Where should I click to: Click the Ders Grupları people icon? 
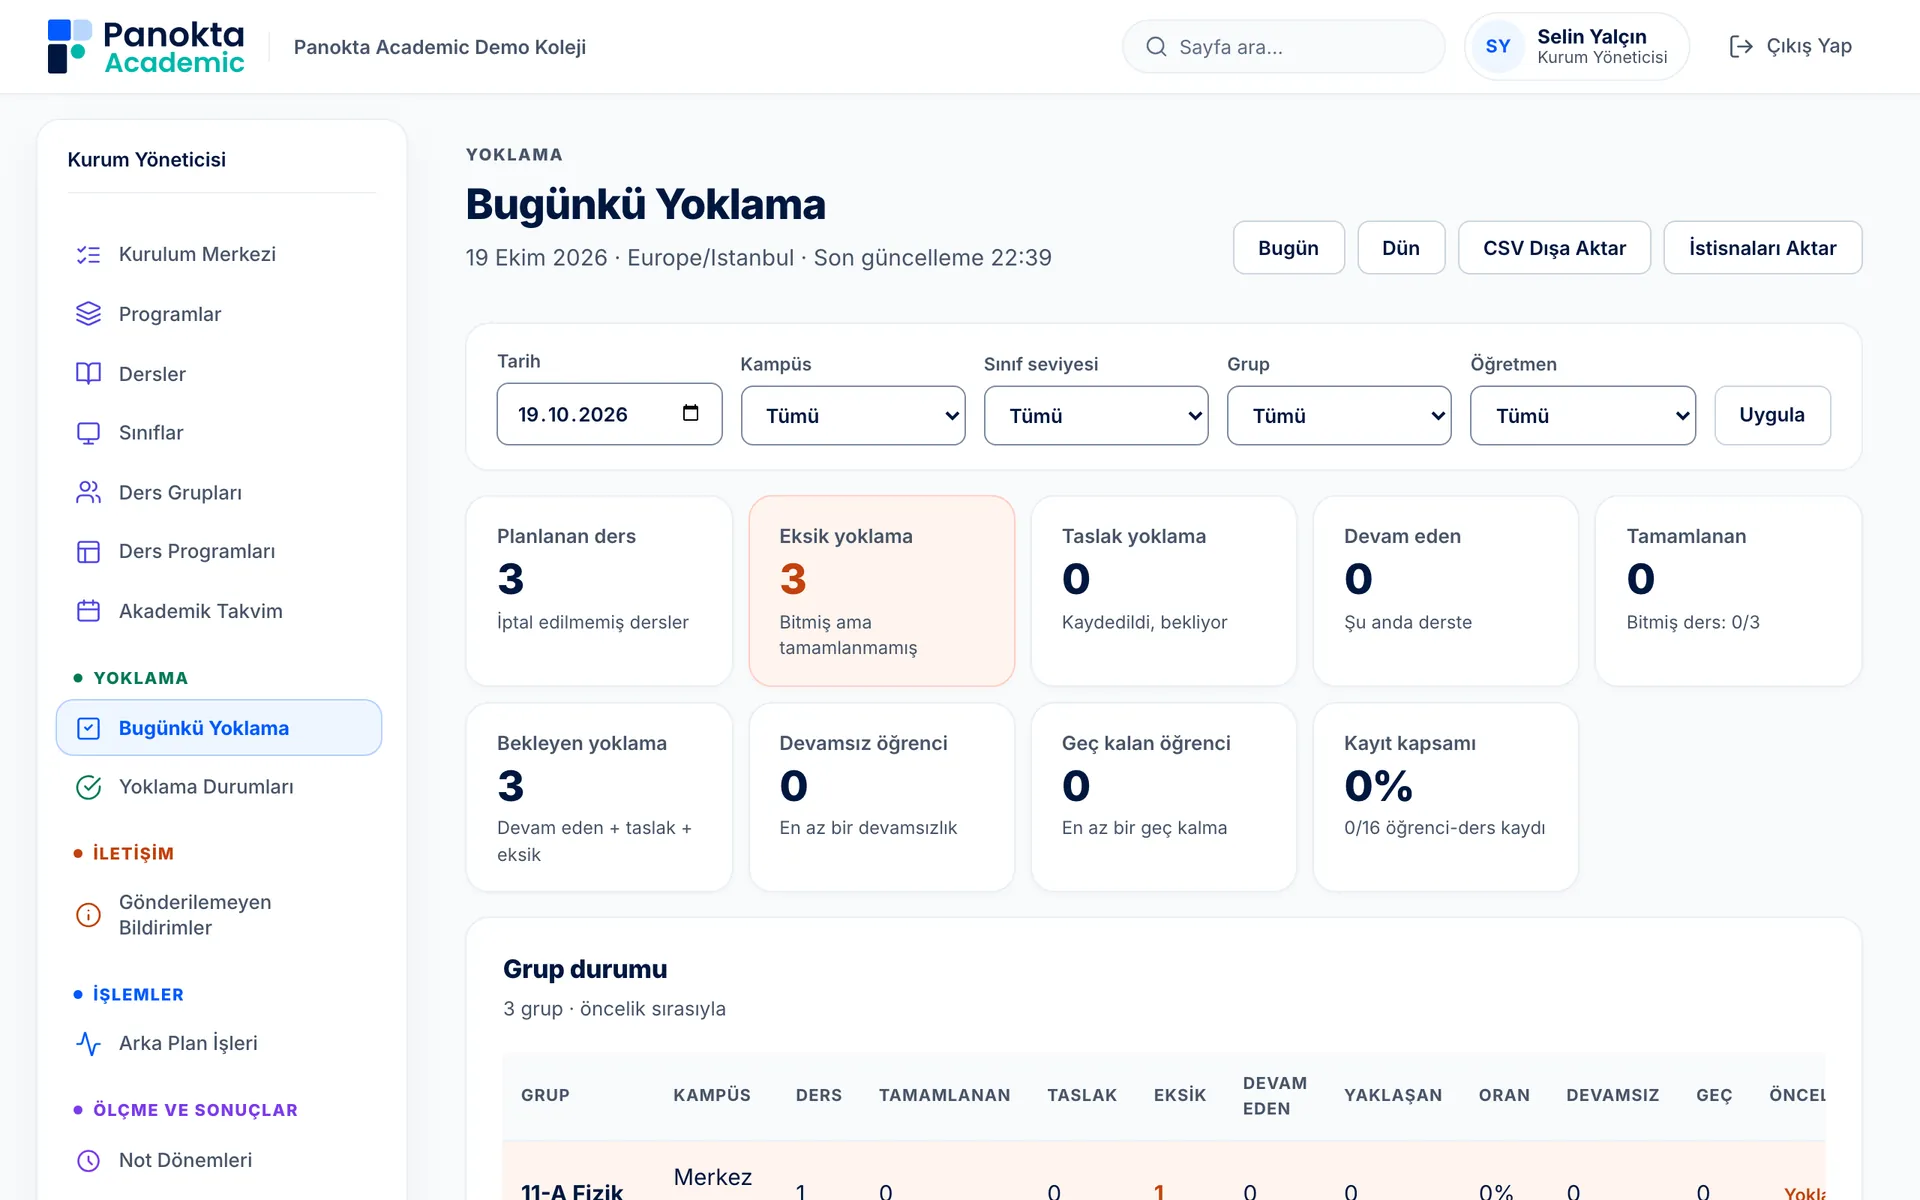(x=88, y=492)
